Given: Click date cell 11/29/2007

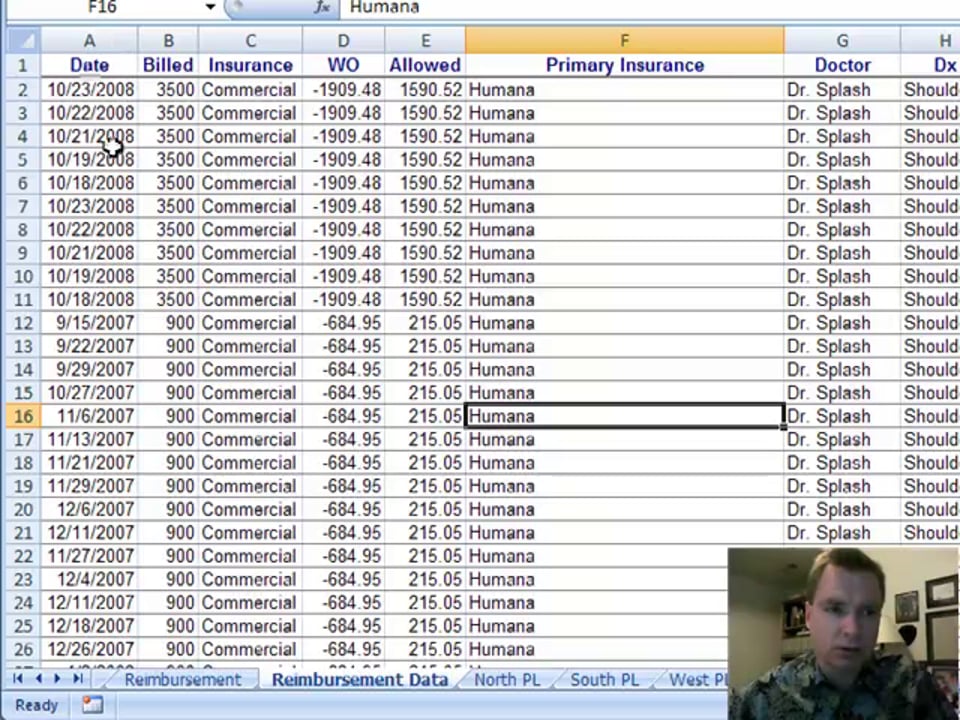Looking at the screenshot, I should click(89, 486).
